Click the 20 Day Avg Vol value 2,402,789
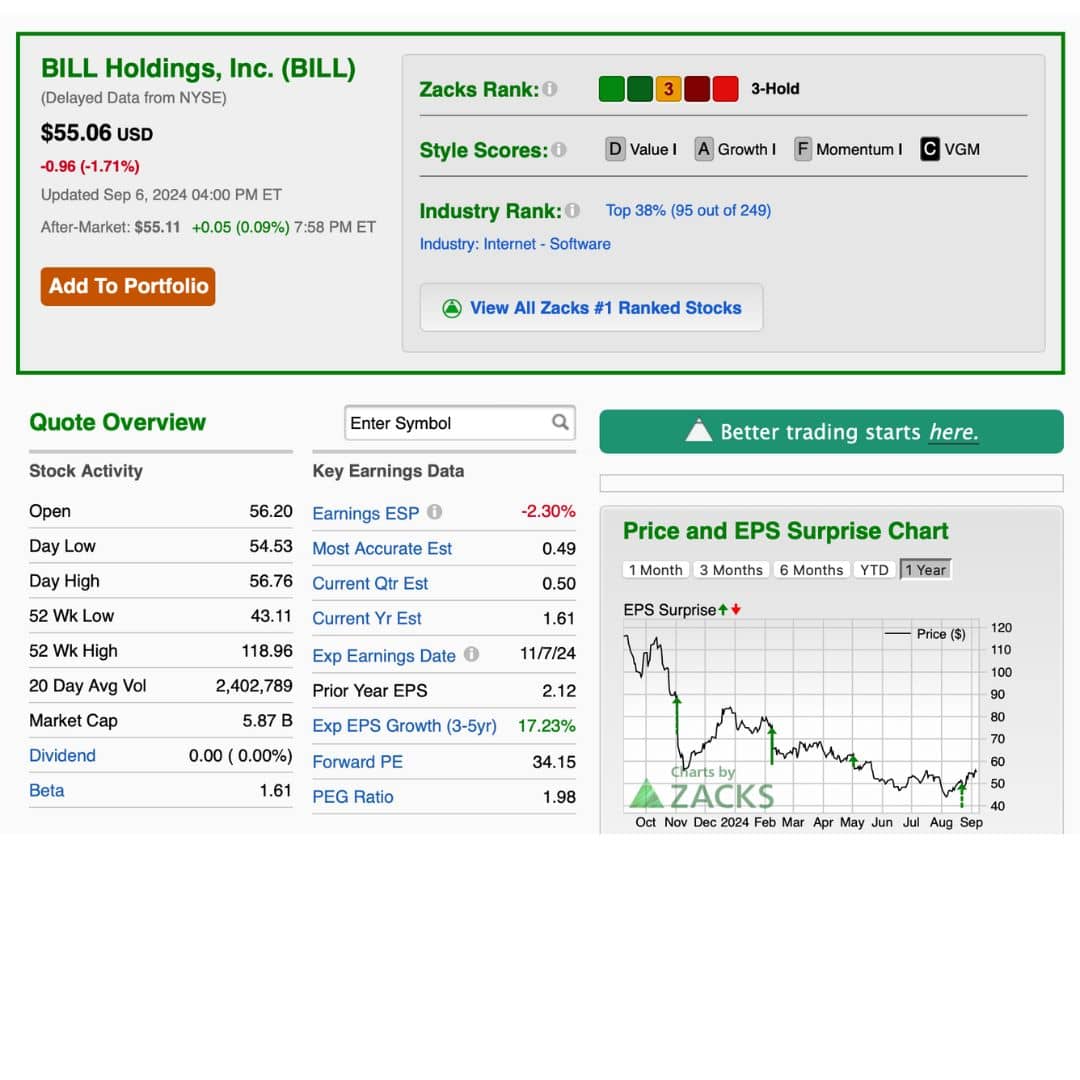 pos(254,686)
